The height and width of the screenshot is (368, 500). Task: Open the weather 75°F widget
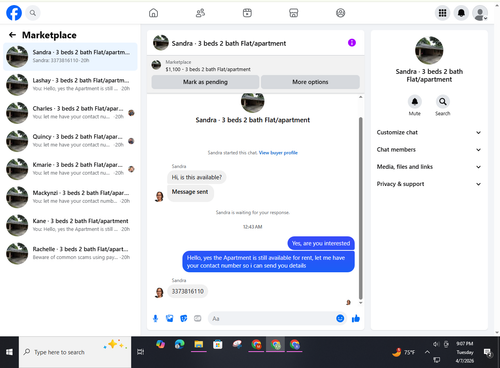(x=403, y=352)
